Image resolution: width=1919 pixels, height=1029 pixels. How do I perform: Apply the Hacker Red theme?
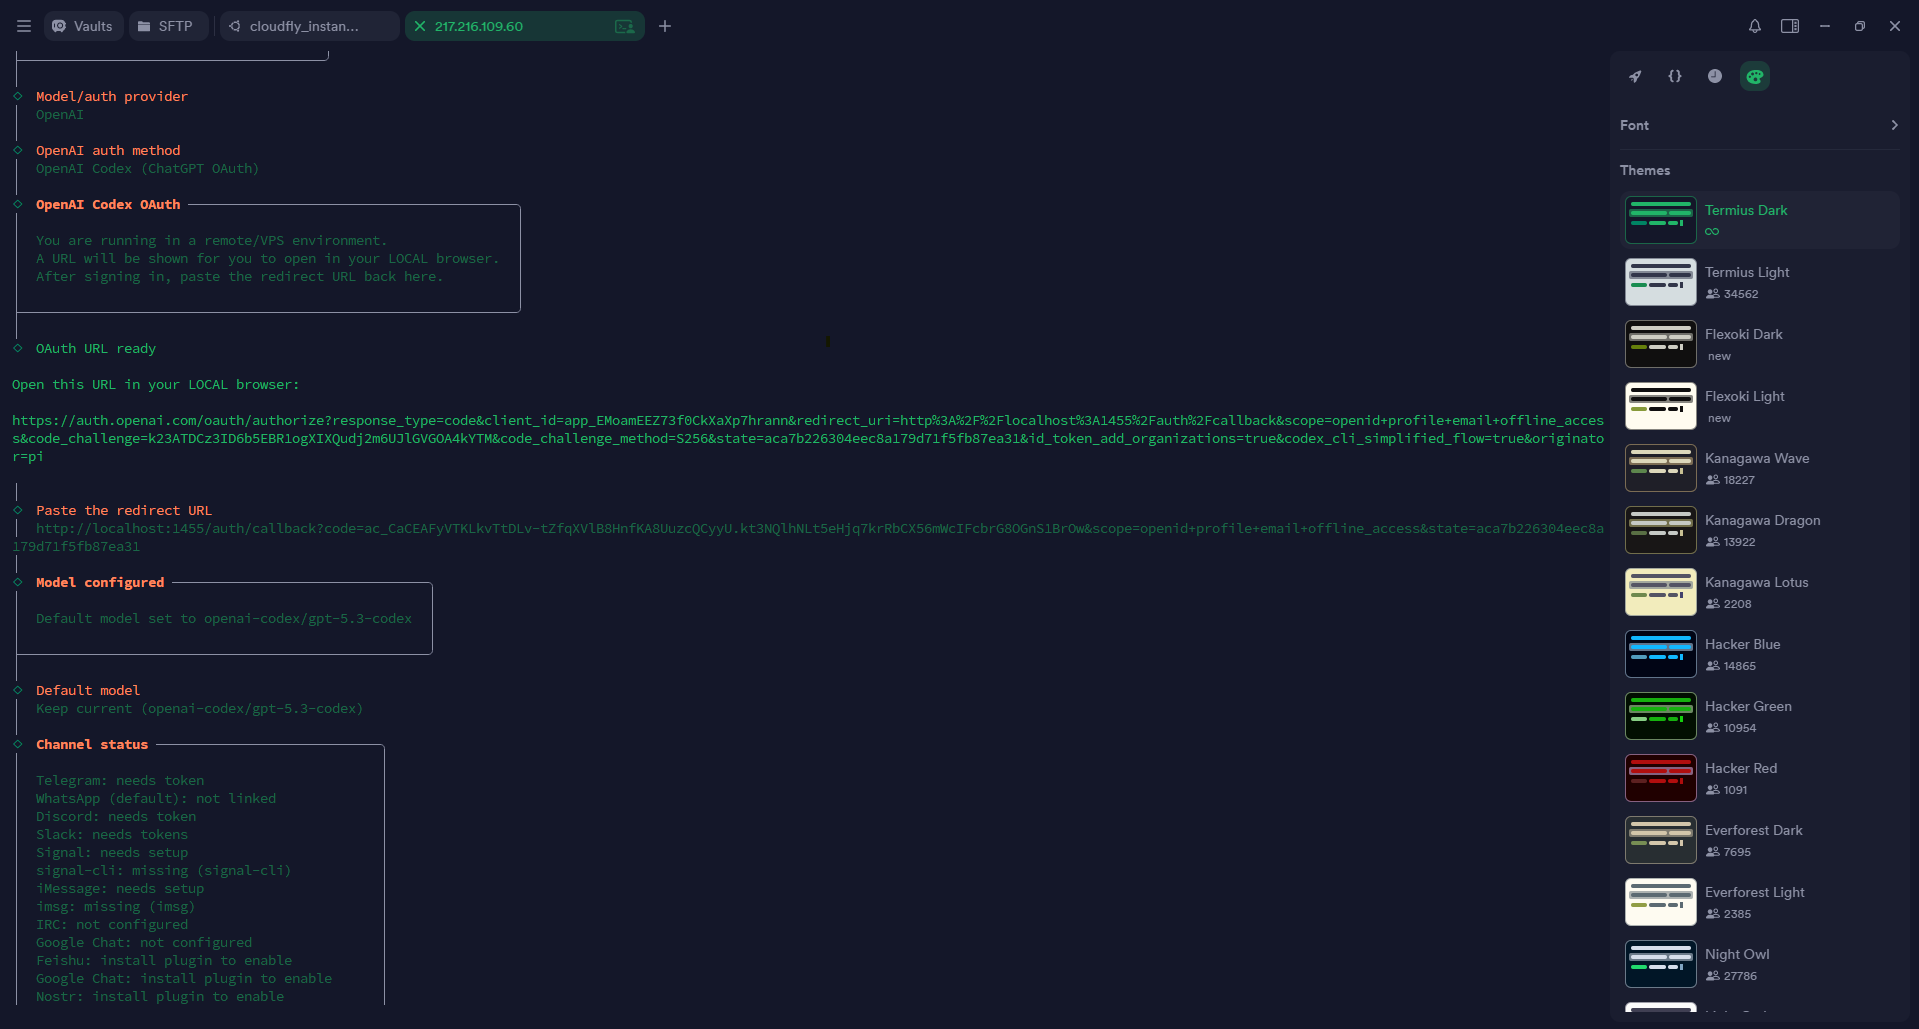point(1759,778)
